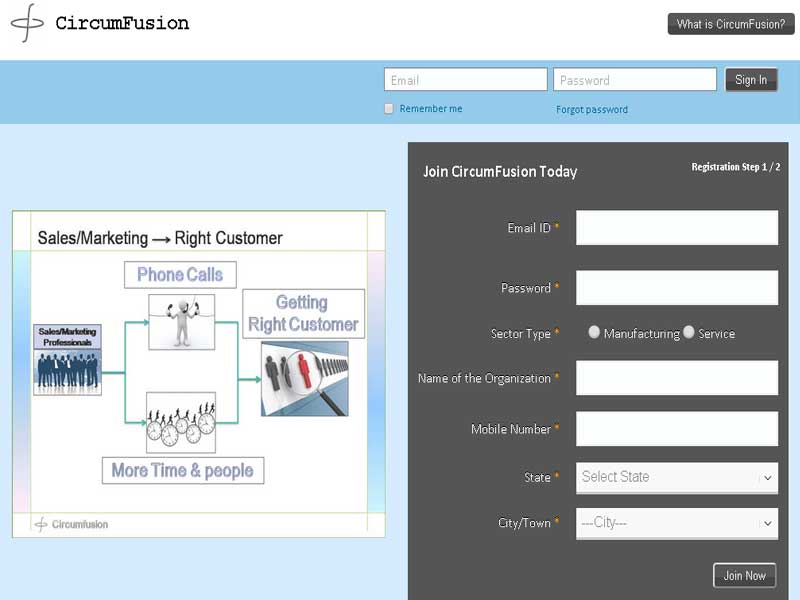The width and height of the screenshot is (800, 600).
Task: Click the registration Password field
Action: click(677, 288)
